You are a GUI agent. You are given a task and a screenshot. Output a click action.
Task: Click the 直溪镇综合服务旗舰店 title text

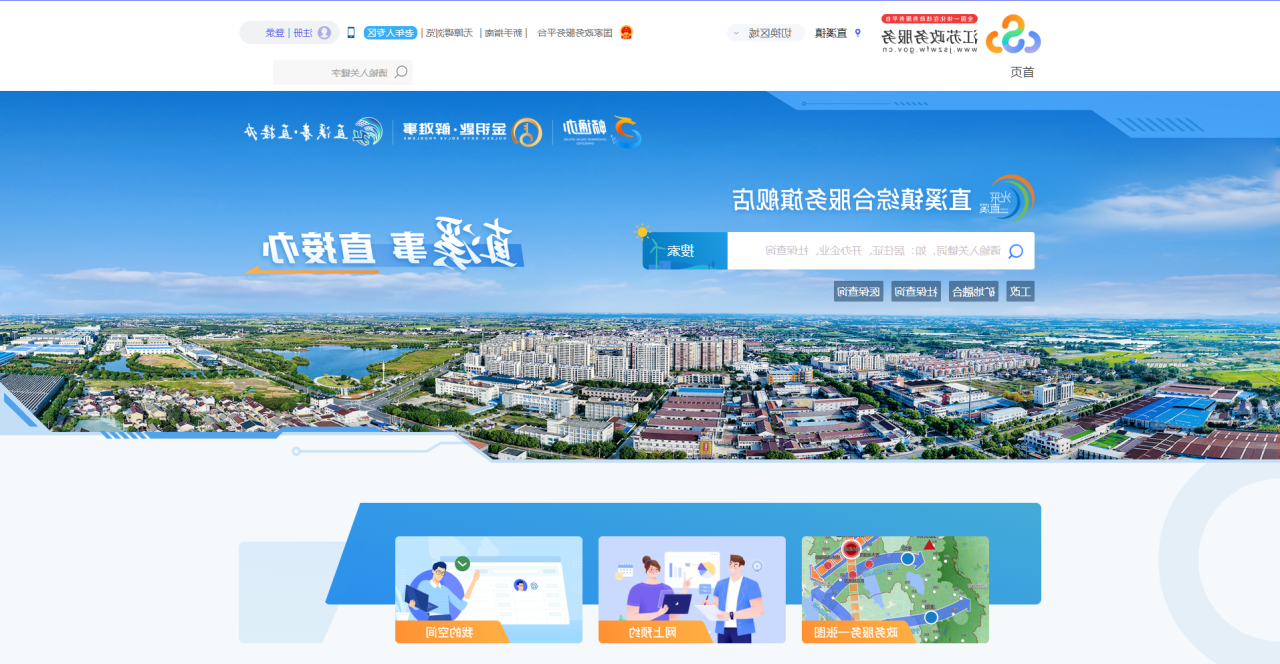click(852, 199)
